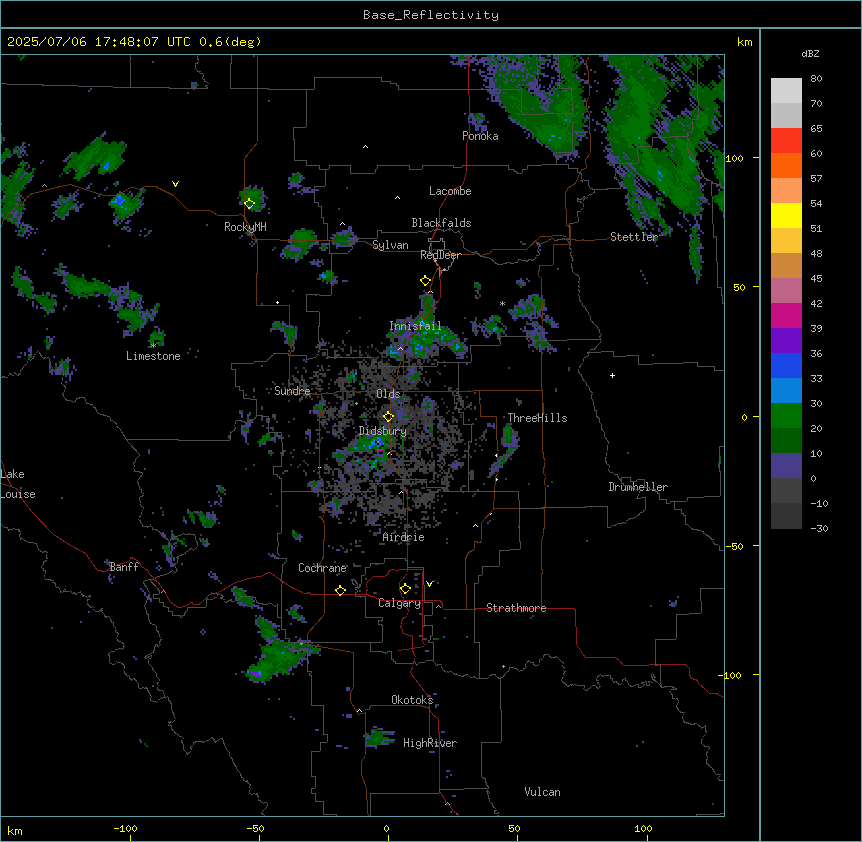
Task: Click the yellow diamond marker above Calgary
Action: pyautogui.click(x=405, y=589)
